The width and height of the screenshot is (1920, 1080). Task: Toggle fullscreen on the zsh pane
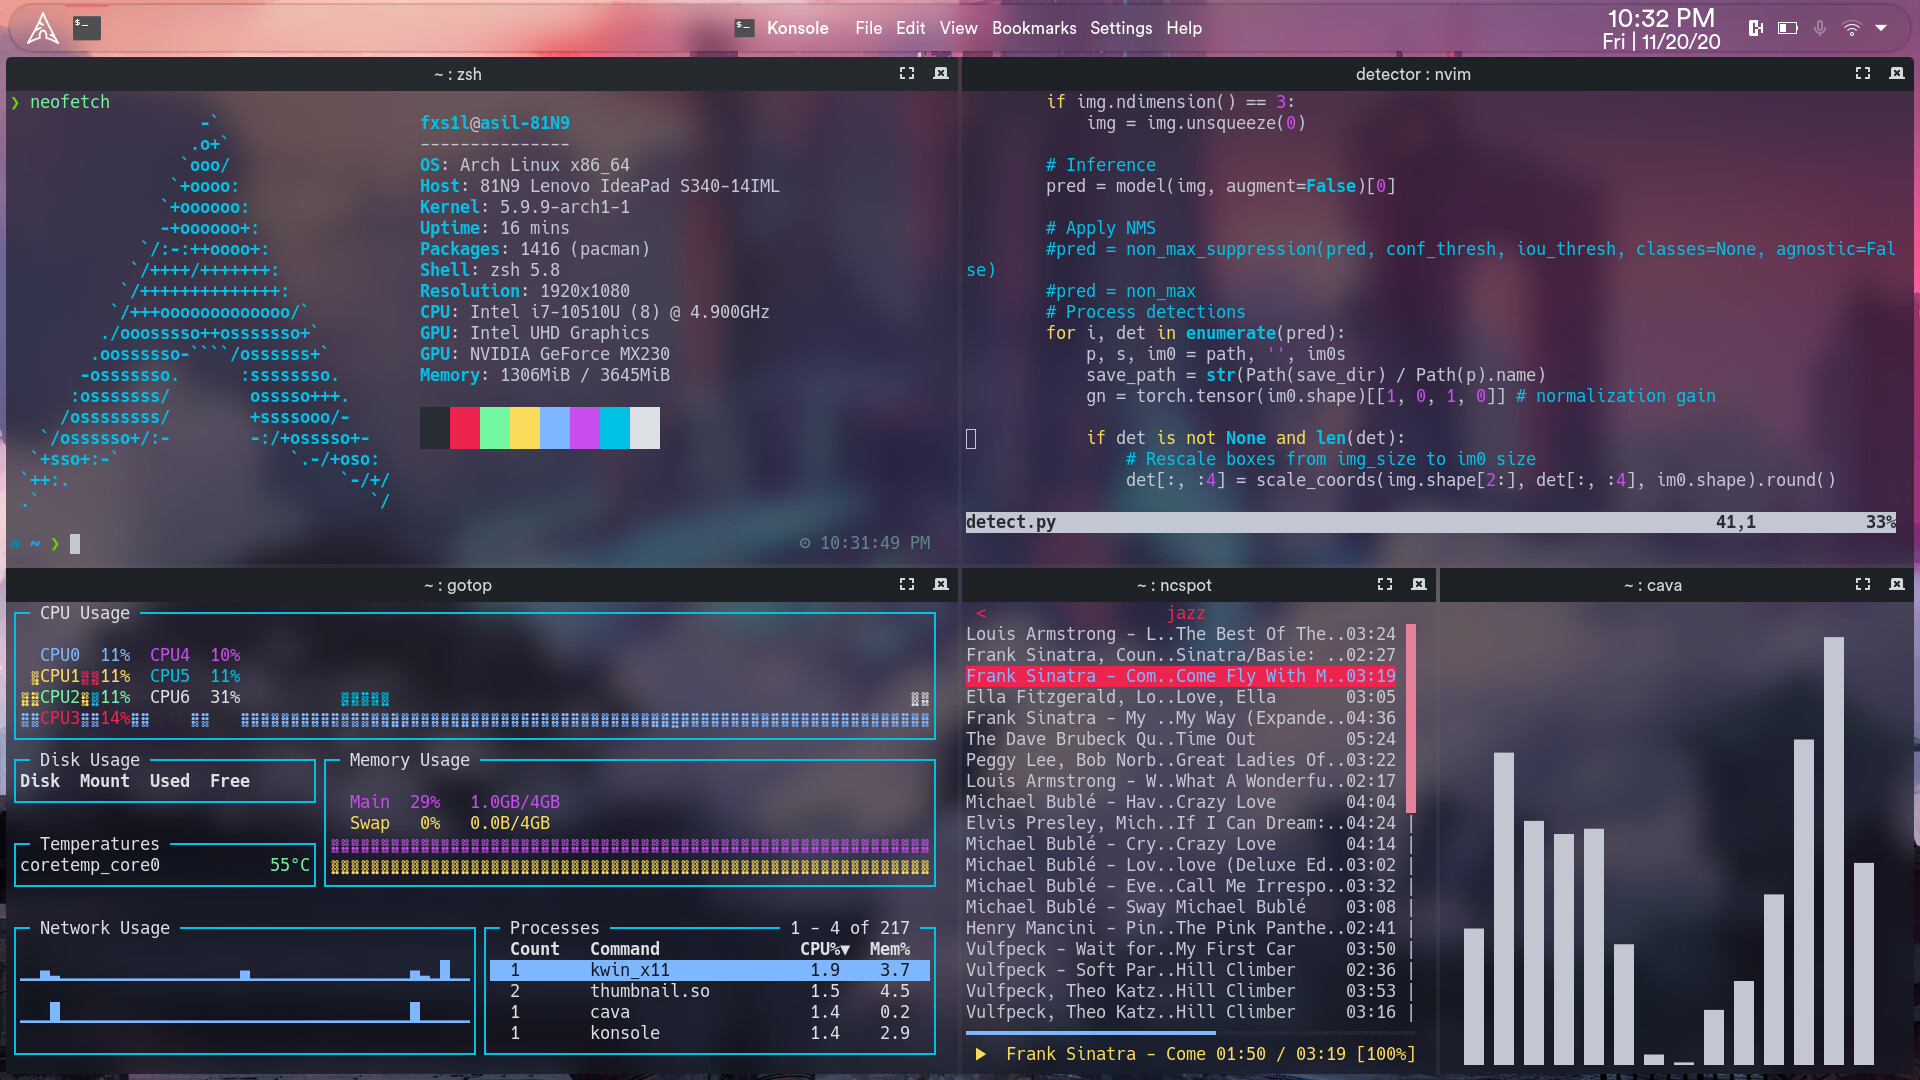tap(907, 73)
